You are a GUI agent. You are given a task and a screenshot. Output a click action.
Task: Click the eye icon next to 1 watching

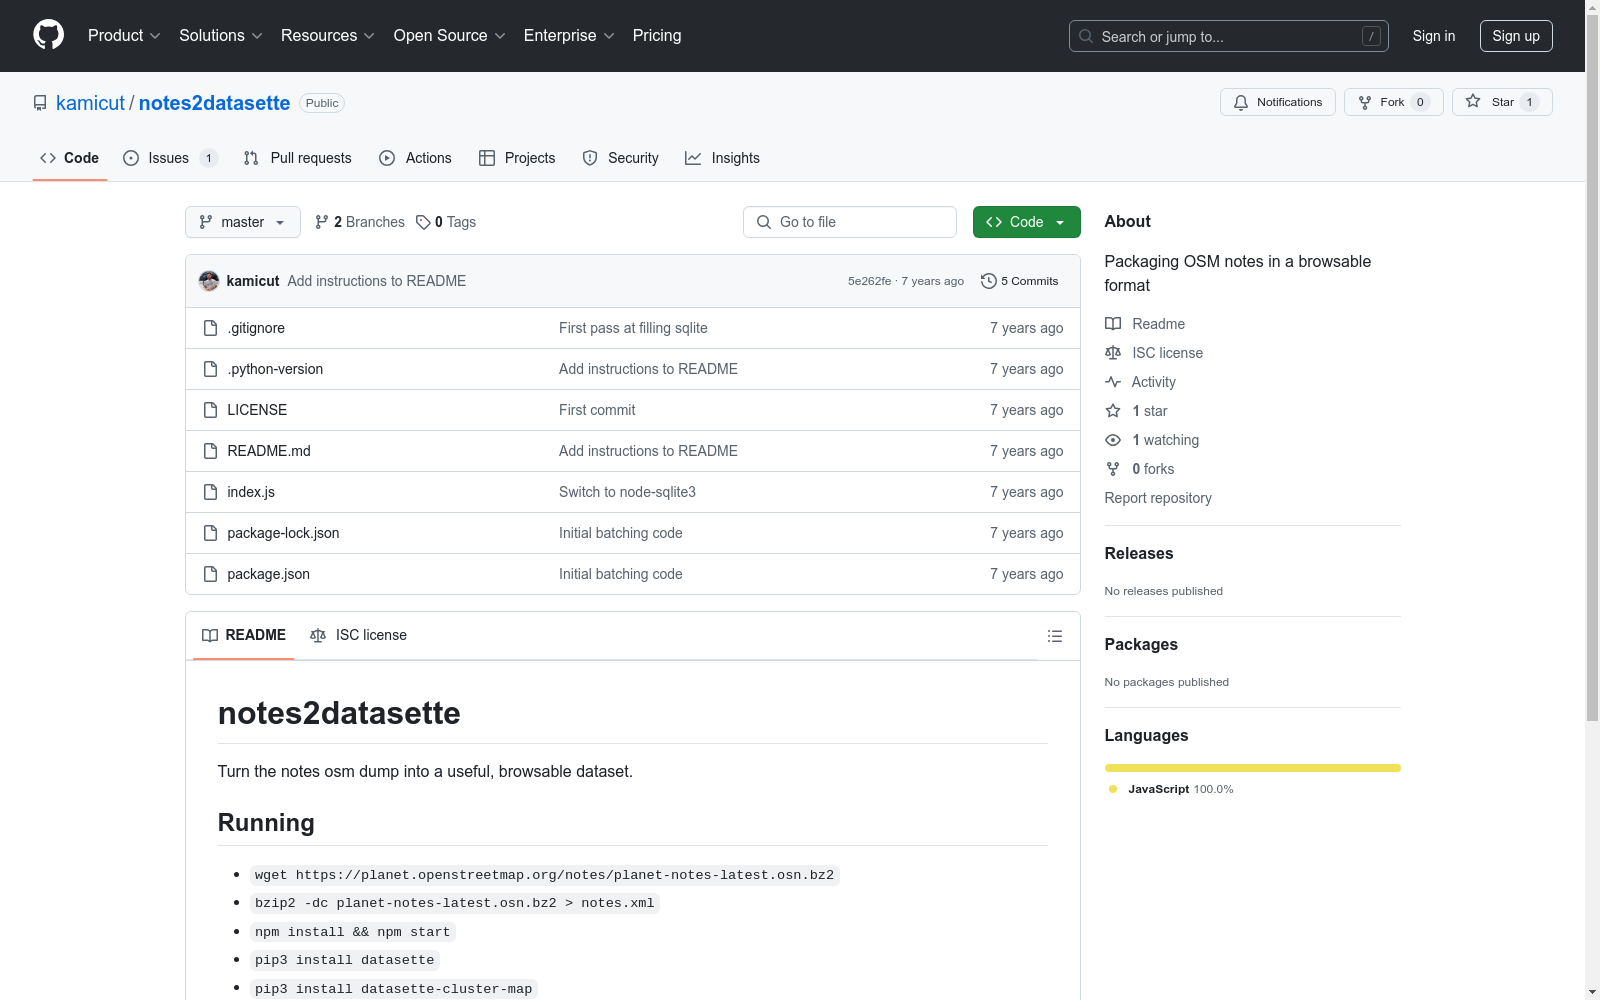1113,440
